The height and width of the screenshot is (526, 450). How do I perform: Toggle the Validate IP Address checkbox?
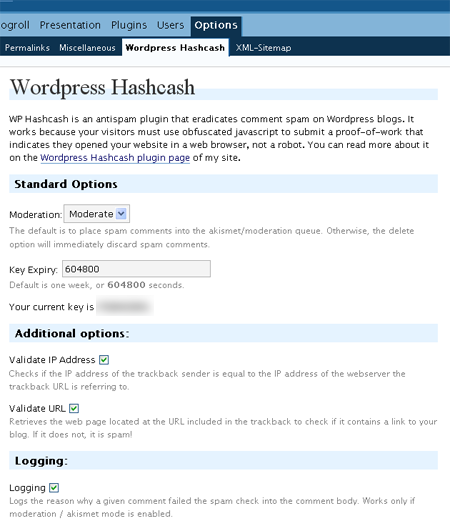(x=104, y=360)
